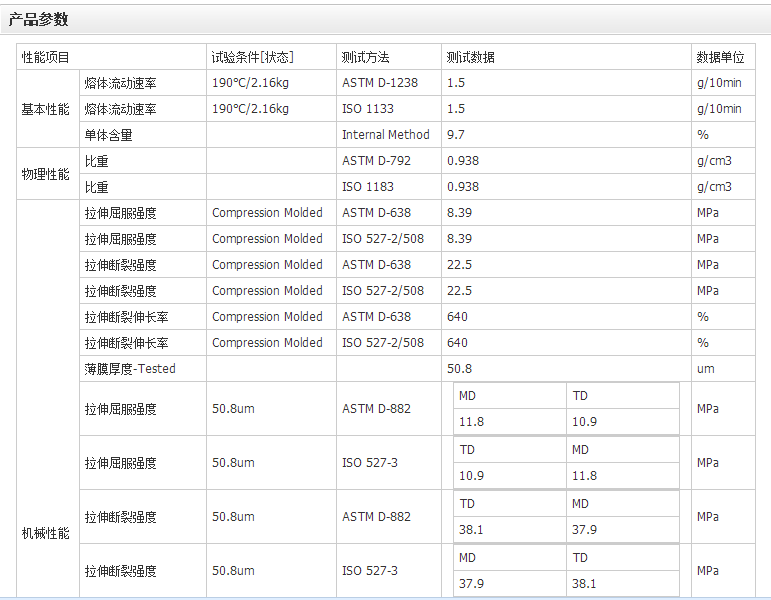Select the 数据单位 column header
The width and height of the screenshot is (771, 600).
[x=720, y=57]
